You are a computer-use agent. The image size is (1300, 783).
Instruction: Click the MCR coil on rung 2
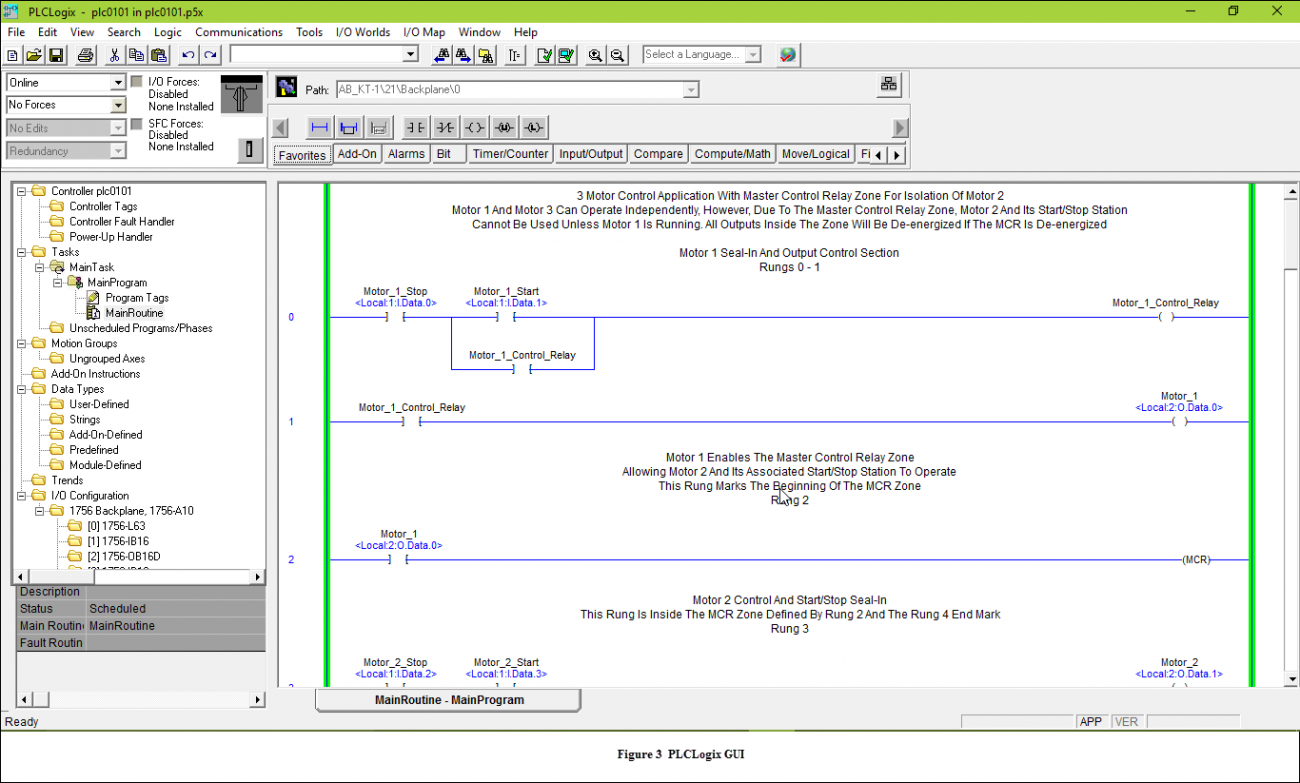(x=1195, y=560)
